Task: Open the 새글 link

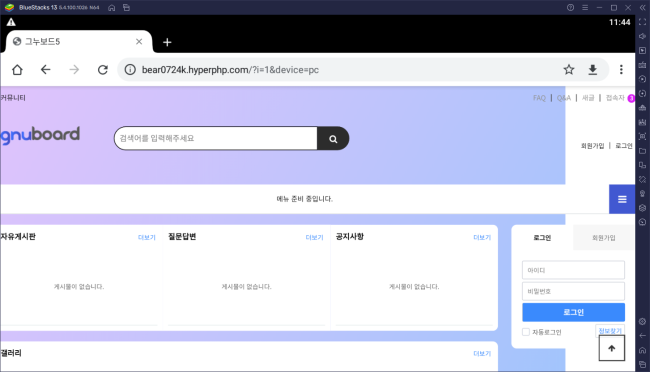Action: (x=588, y=98)
